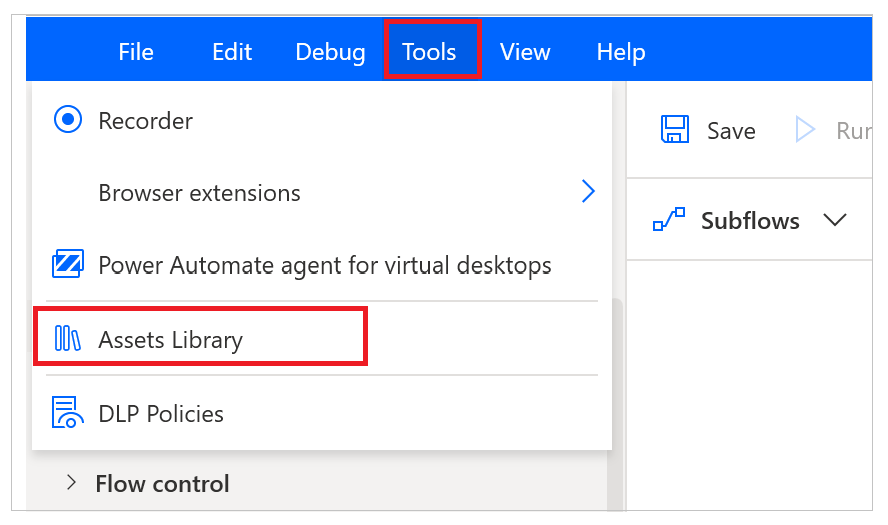Expand the Flow control actions group
The image size is (888, 525).
point(71,483)
